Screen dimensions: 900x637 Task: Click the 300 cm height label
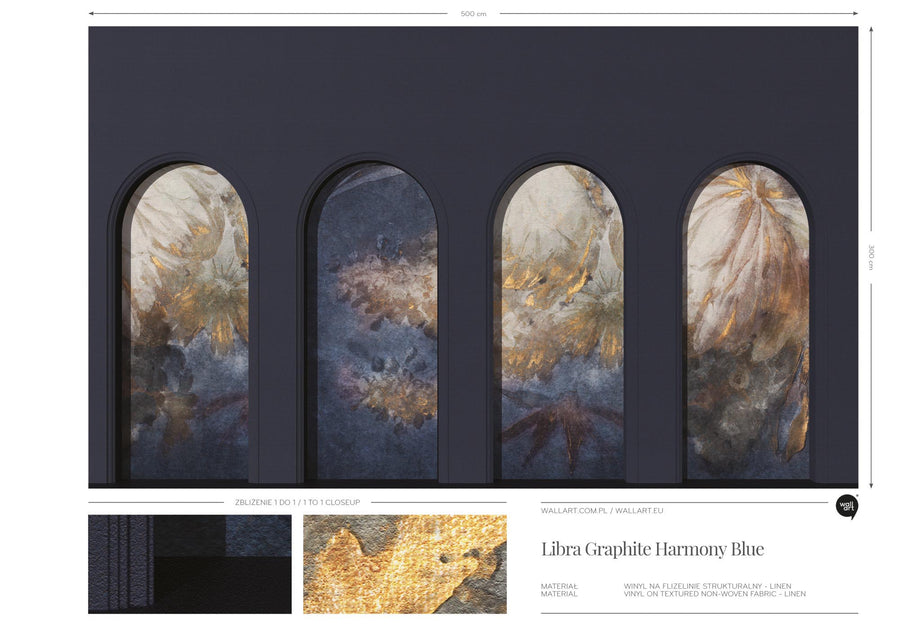(x=871, y=257)
